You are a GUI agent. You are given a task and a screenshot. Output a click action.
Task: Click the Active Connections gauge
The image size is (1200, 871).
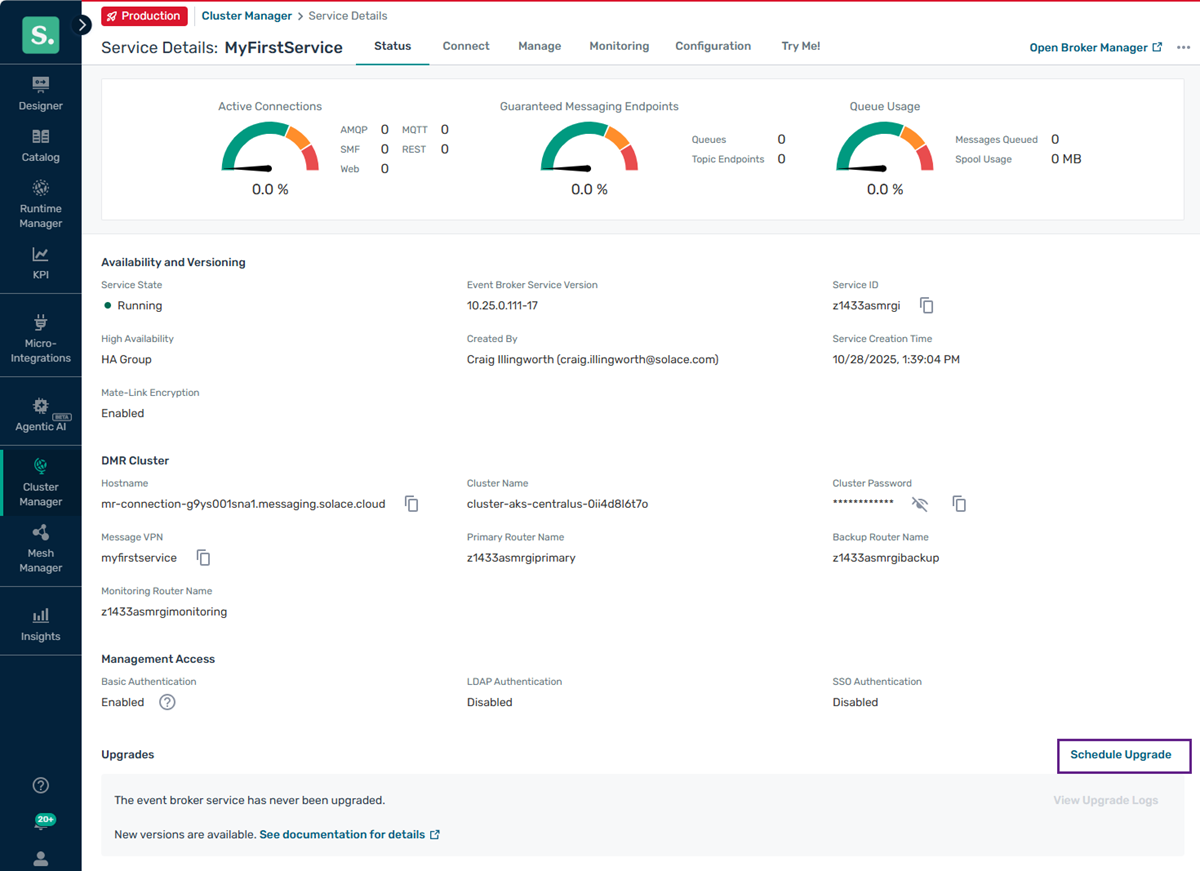[269, 148]
